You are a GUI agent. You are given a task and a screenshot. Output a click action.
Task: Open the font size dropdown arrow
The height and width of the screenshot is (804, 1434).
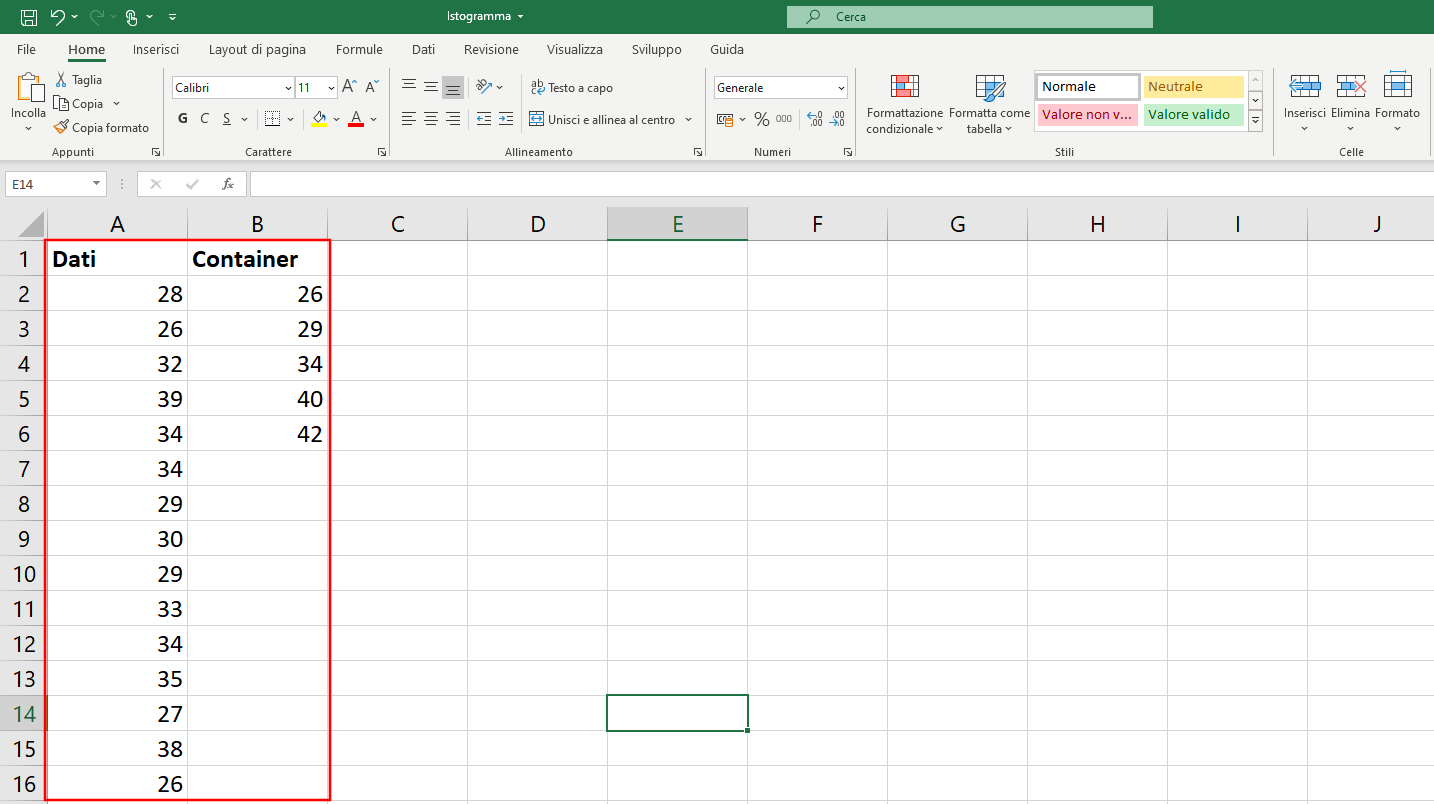click(x=331, y=87)
